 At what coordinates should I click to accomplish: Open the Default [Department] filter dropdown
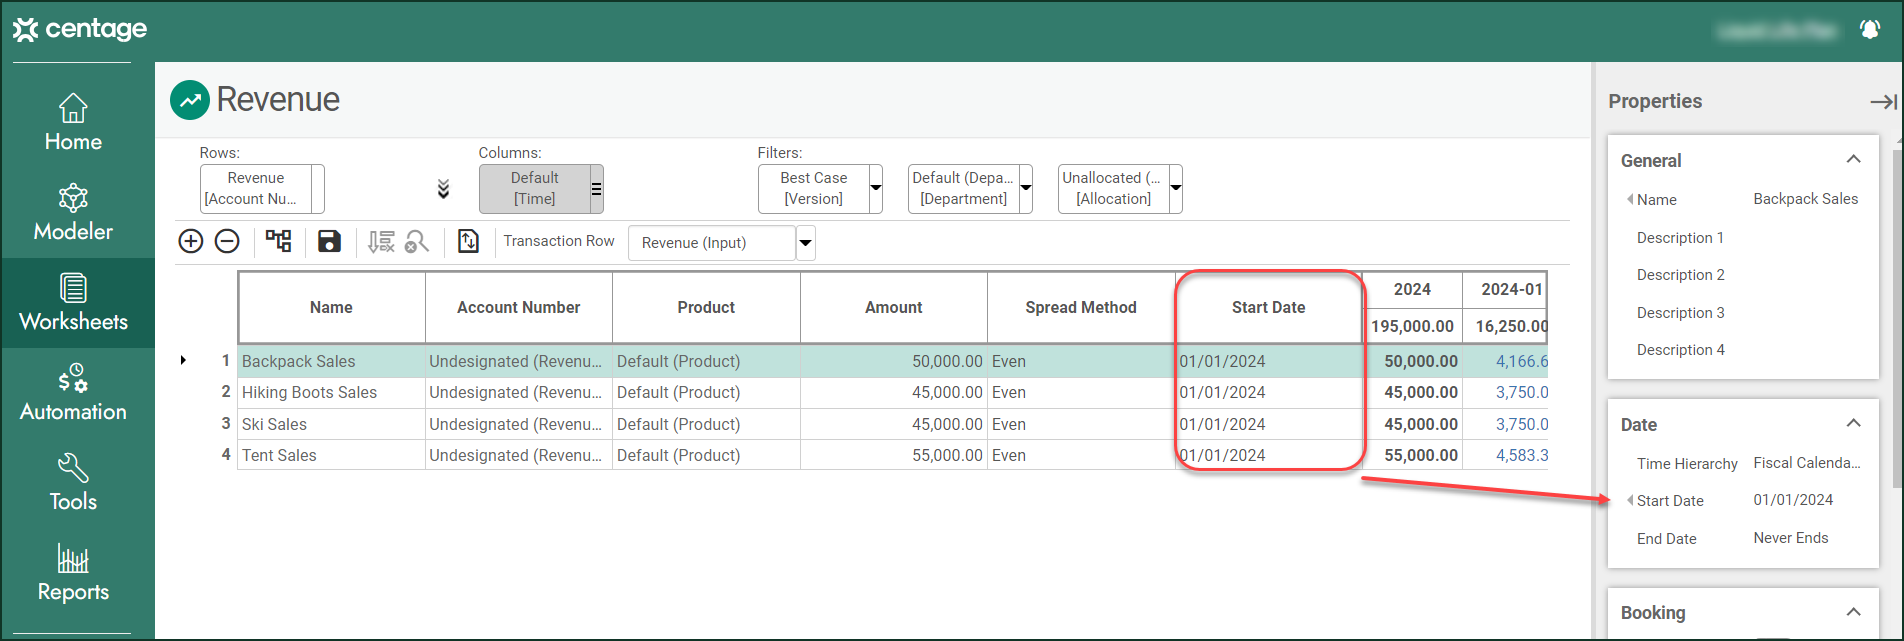pyautogui.click(x=1026, y=189)
